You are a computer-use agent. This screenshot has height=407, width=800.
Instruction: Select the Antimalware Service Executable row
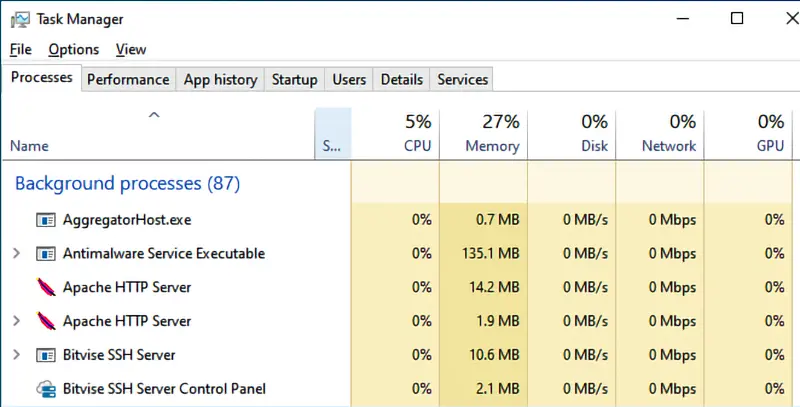(398, 254)
